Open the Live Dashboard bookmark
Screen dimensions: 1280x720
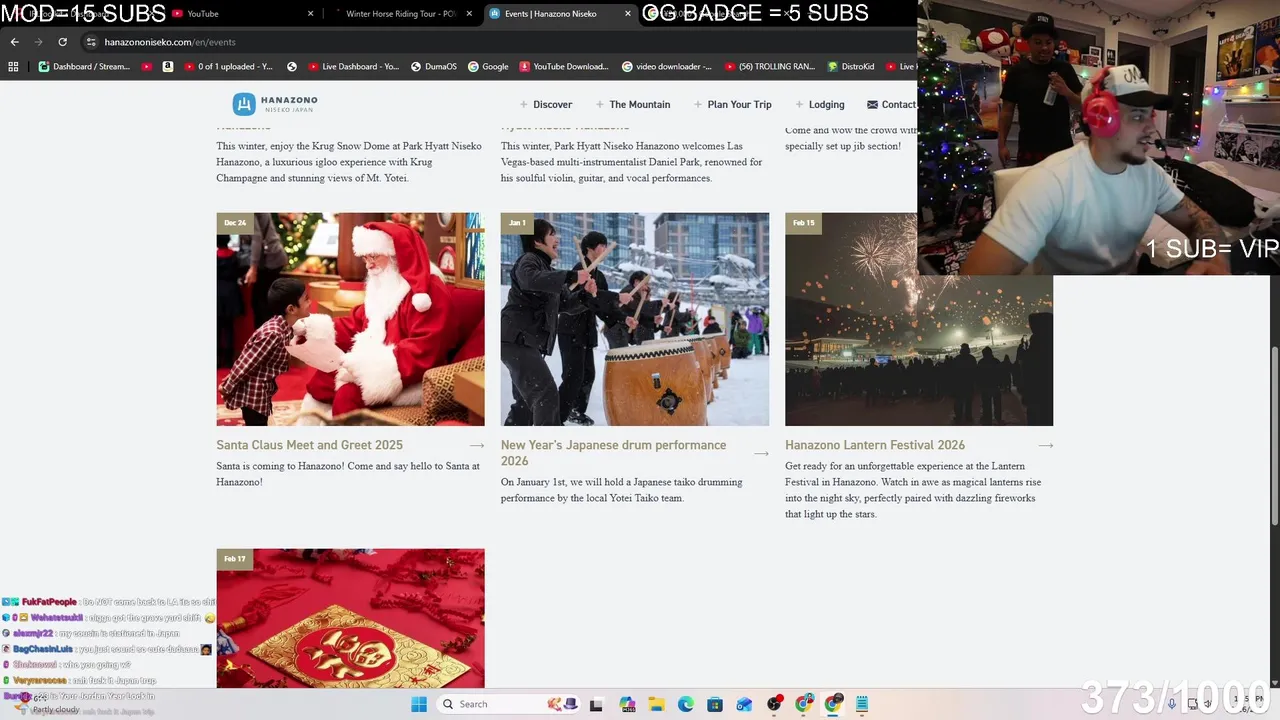click(353, 67)
